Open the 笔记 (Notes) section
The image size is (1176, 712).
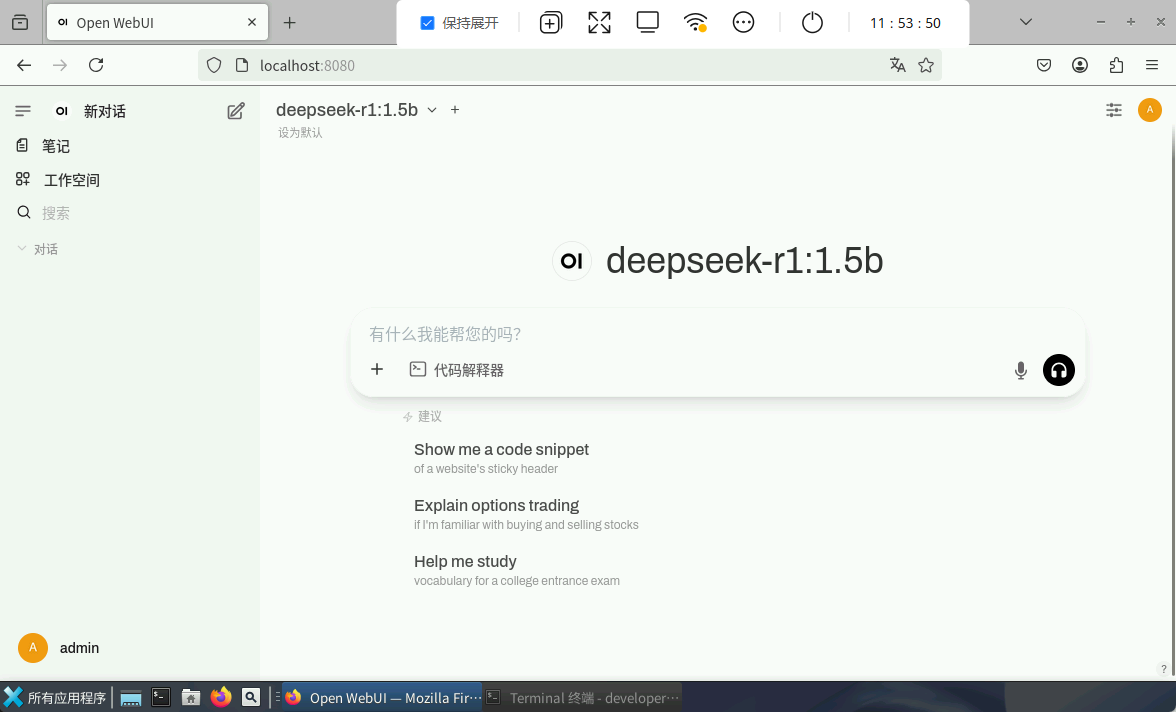point(55,145)
